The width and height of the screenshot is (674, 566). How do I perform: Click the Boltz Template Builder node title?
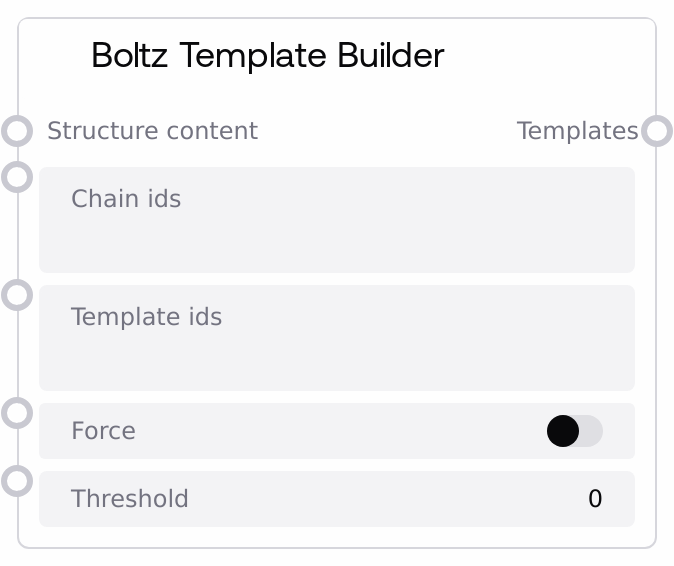pos(267,56)
